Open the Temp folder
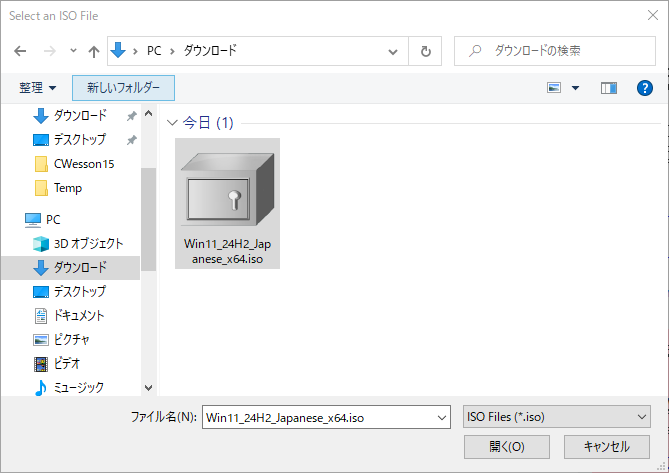 67,188
